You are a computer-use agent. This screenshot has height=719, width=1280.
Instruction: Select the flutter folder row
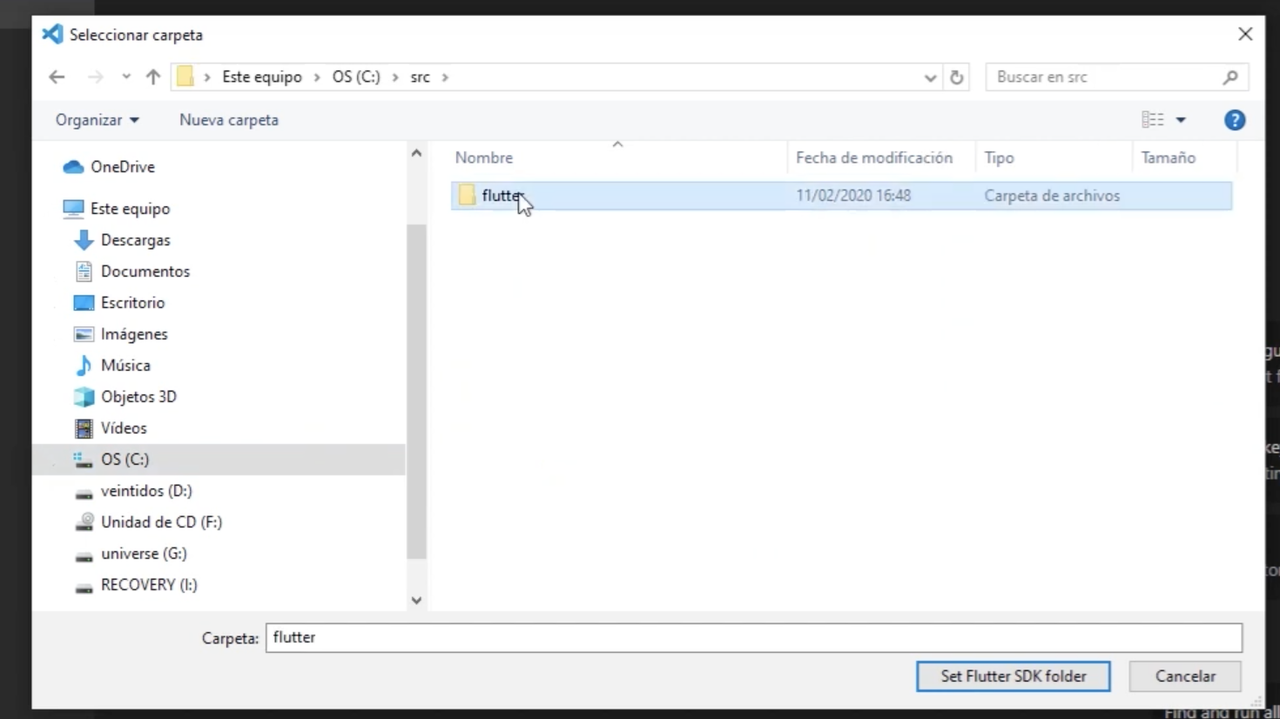[842, 196]
